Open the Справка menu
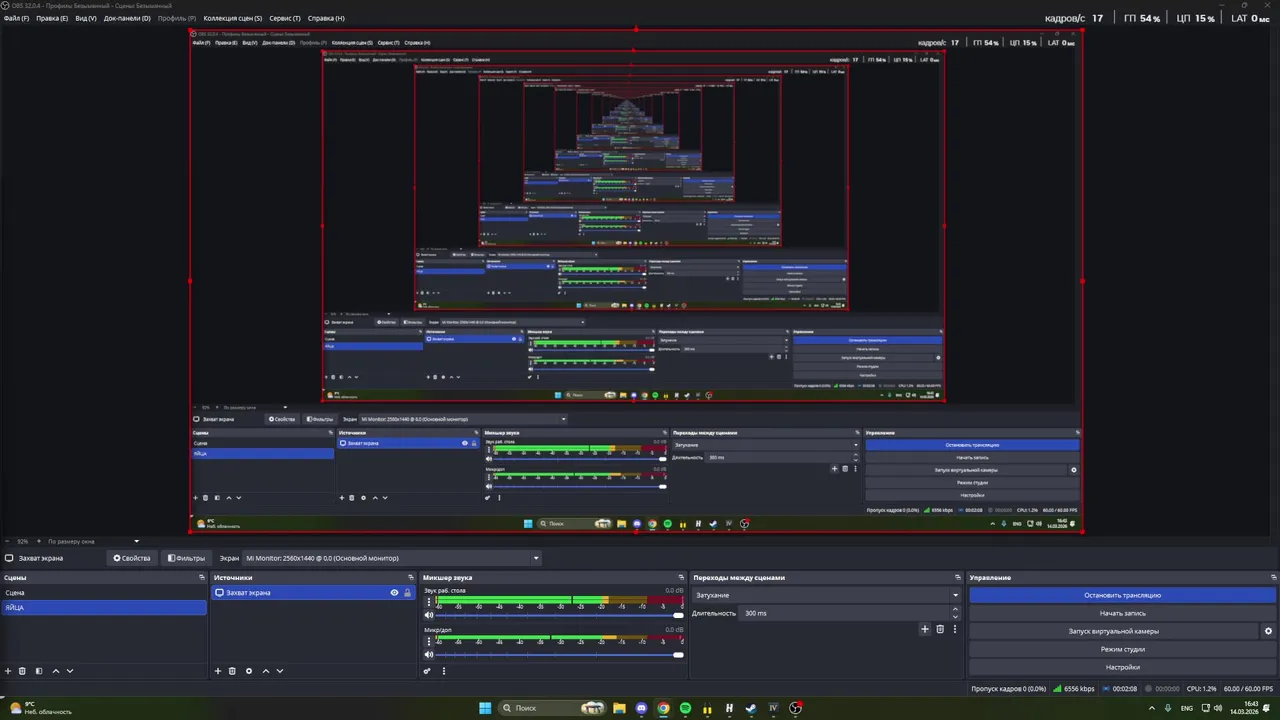This screenshot has width=1280, height=720. (x=326, y=18)
